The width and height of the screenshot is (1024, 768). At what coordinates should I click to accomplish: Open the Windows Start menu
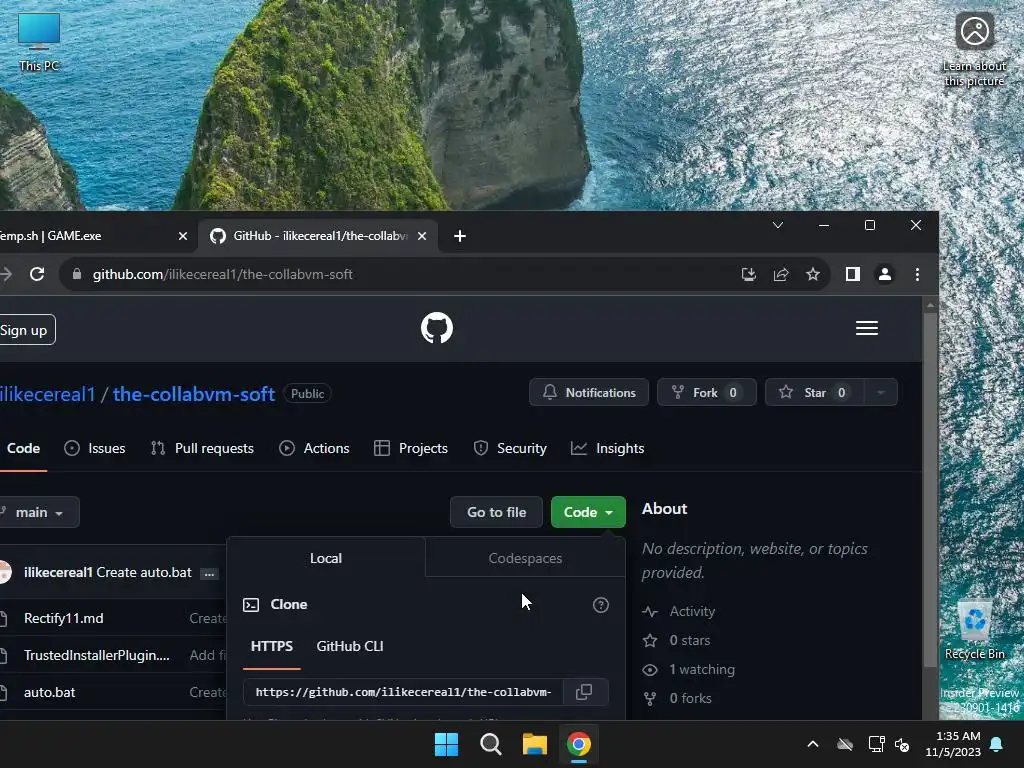click(447, 744)
